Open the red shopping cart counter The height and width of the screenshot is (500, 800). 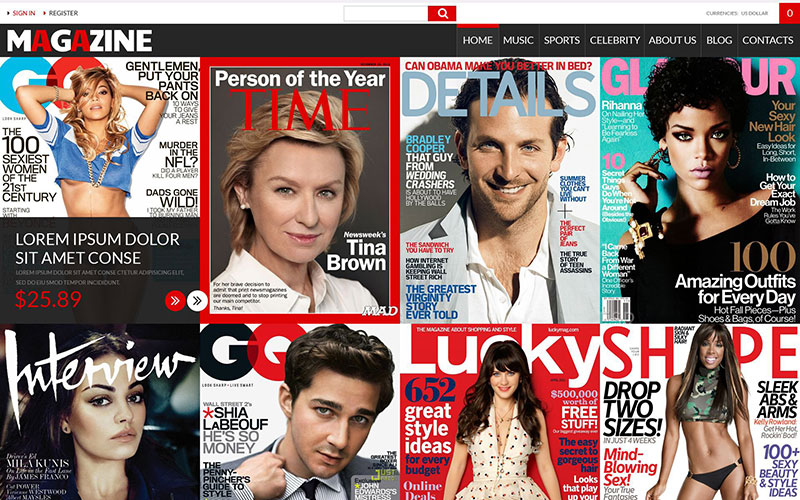[x=789, y=13]
